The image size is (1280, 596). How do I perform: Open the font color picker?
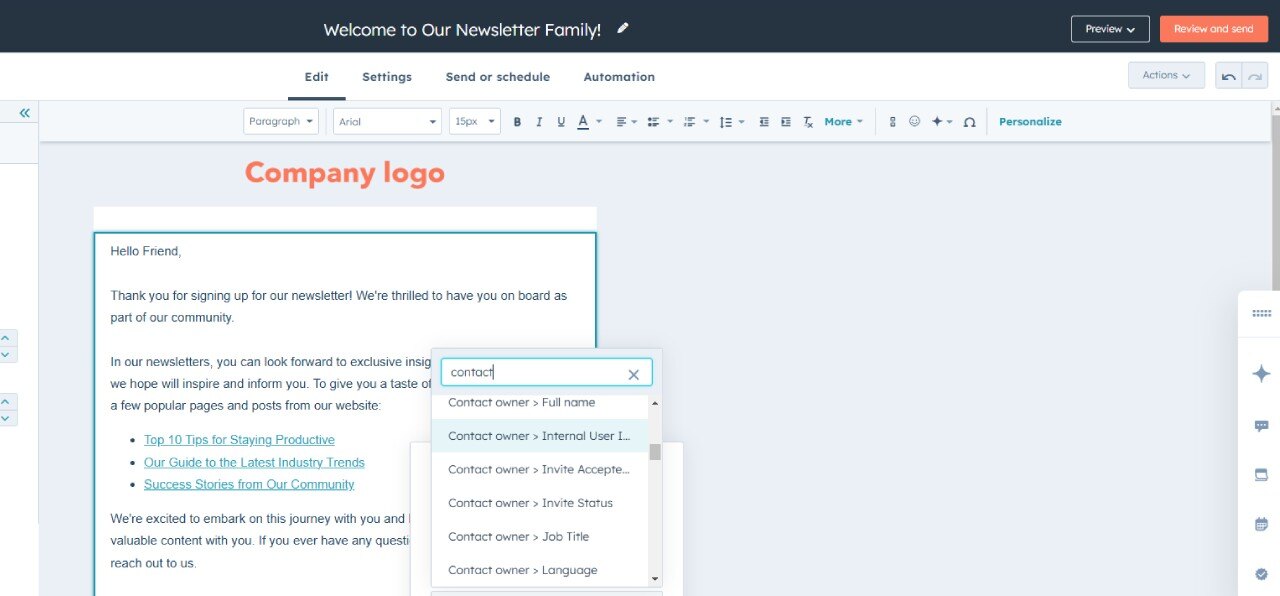(x=585, y=121)
